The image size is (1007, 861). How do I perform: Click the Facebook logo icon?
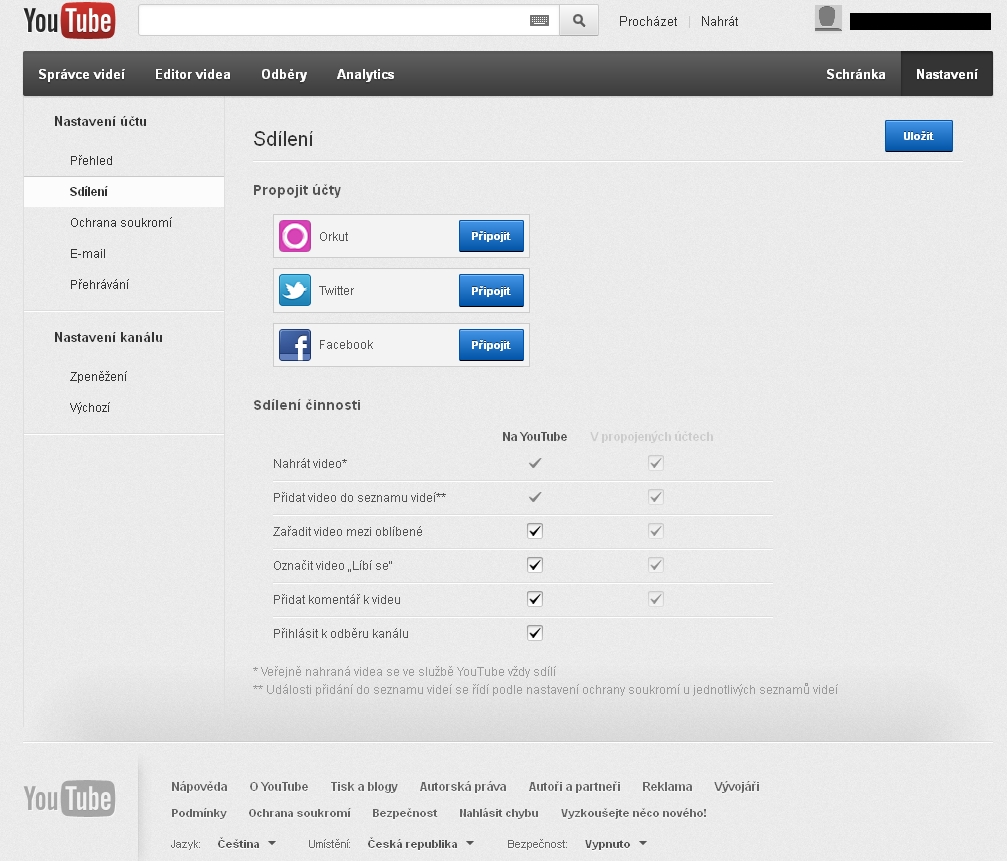coord(295,345)
